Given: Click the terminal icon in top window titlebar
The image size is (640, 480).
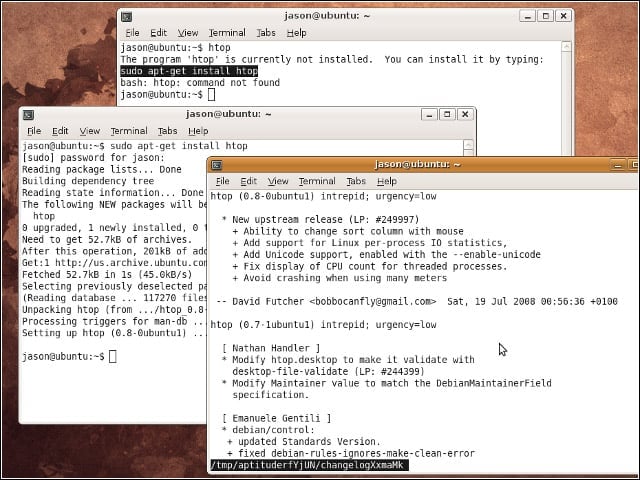Looking at the screenshot, I should pos(127,17).
